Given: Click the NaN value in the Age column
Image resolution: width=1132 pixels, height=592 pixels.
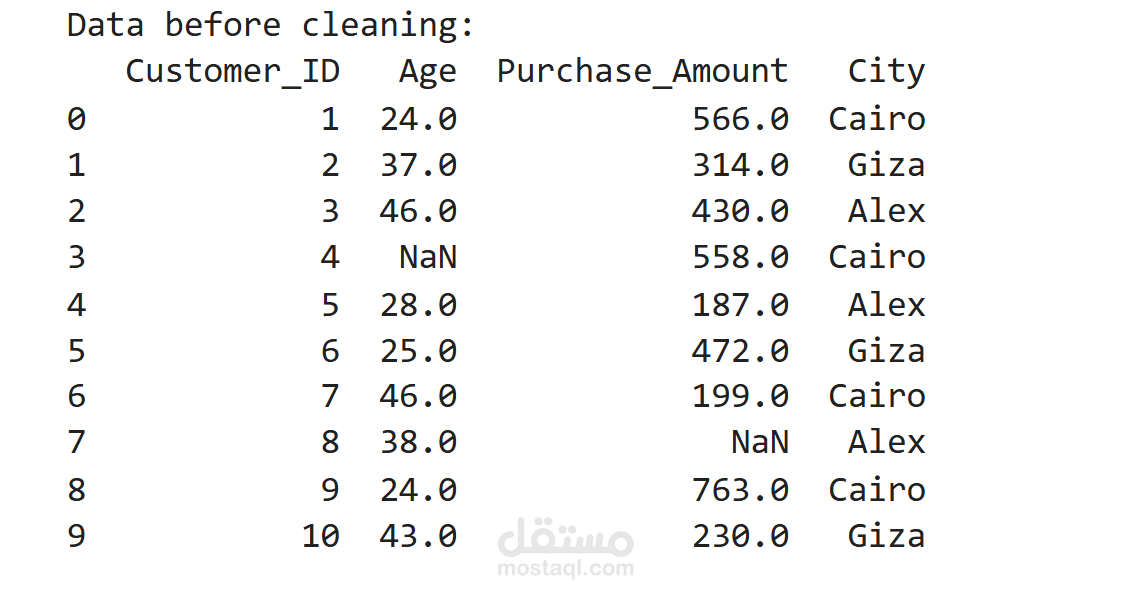Looking at the screenshot, I should pyautogui.click(x=427, y=257).
